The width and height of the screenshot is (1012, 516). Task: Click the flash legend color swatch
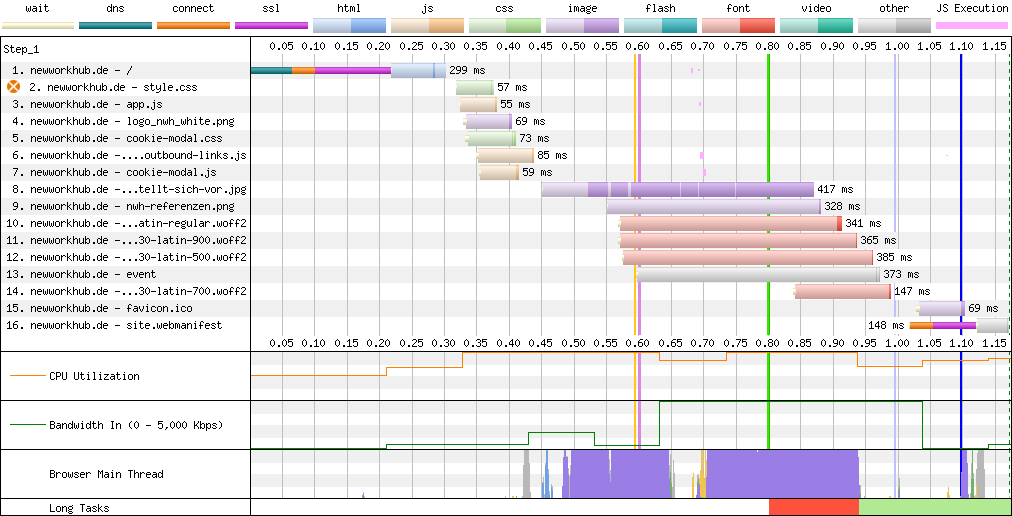coord(661,25)
